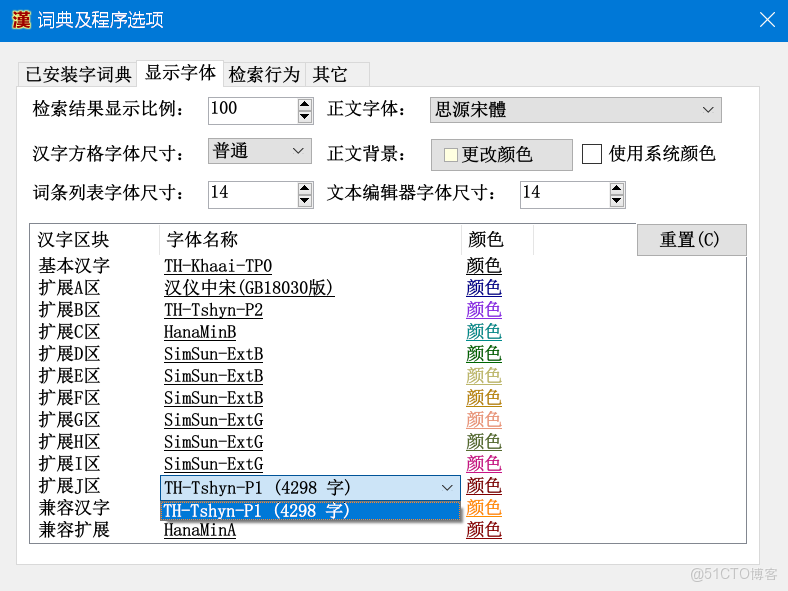Select the 扩展A区 block label
The image size is (788, 591).
tap(69, 288)
